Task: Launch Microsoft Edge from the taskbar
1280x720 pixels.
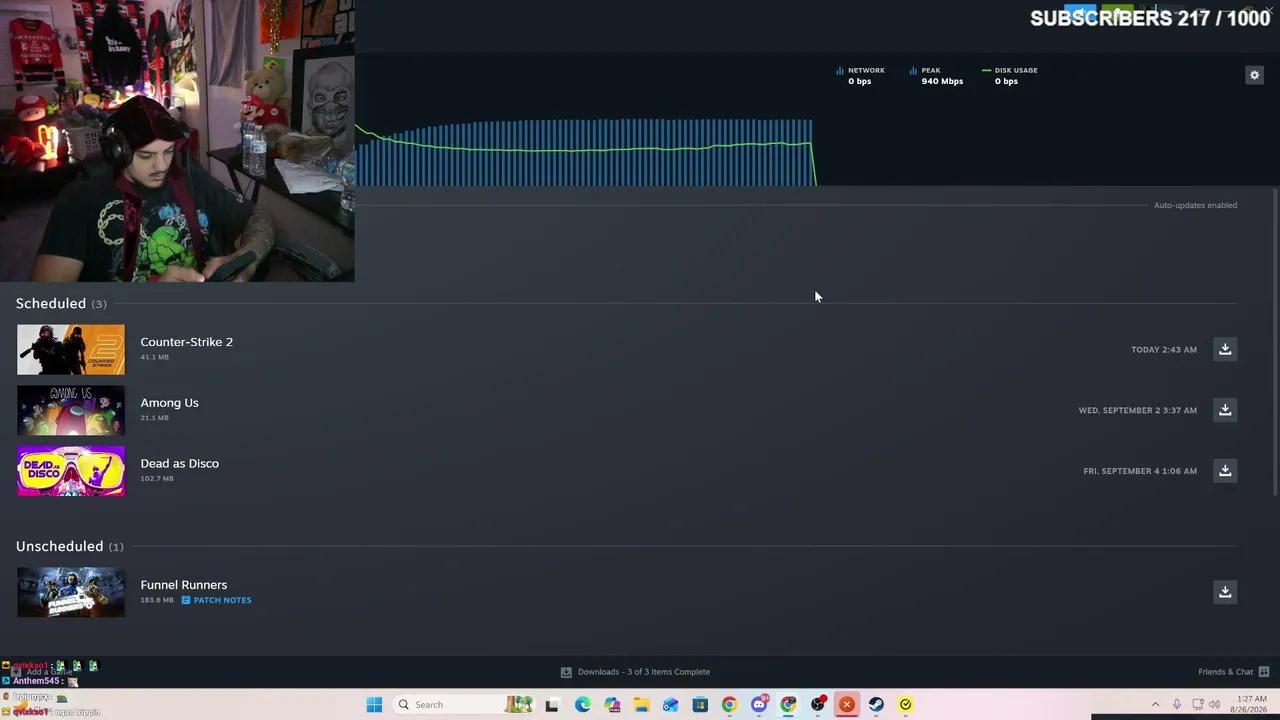Action: click(583, 705)
